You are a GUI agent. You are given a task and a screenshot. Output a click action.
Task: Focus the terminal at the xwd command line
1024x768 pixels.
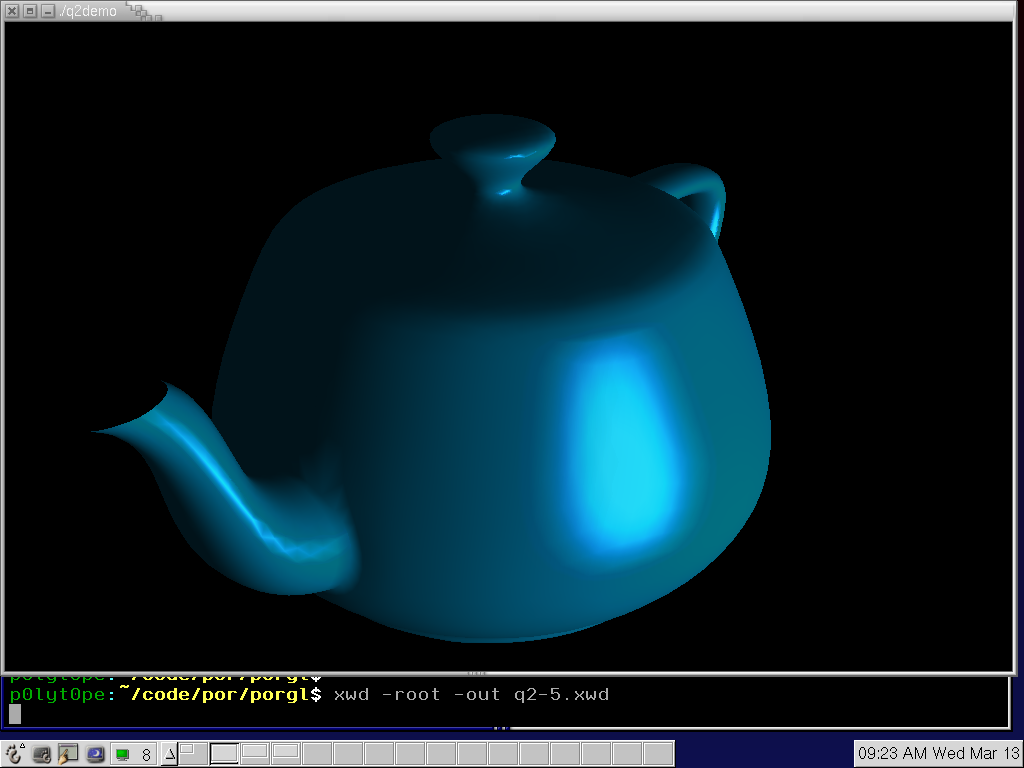pyautogui.click(x=470, y=694)
